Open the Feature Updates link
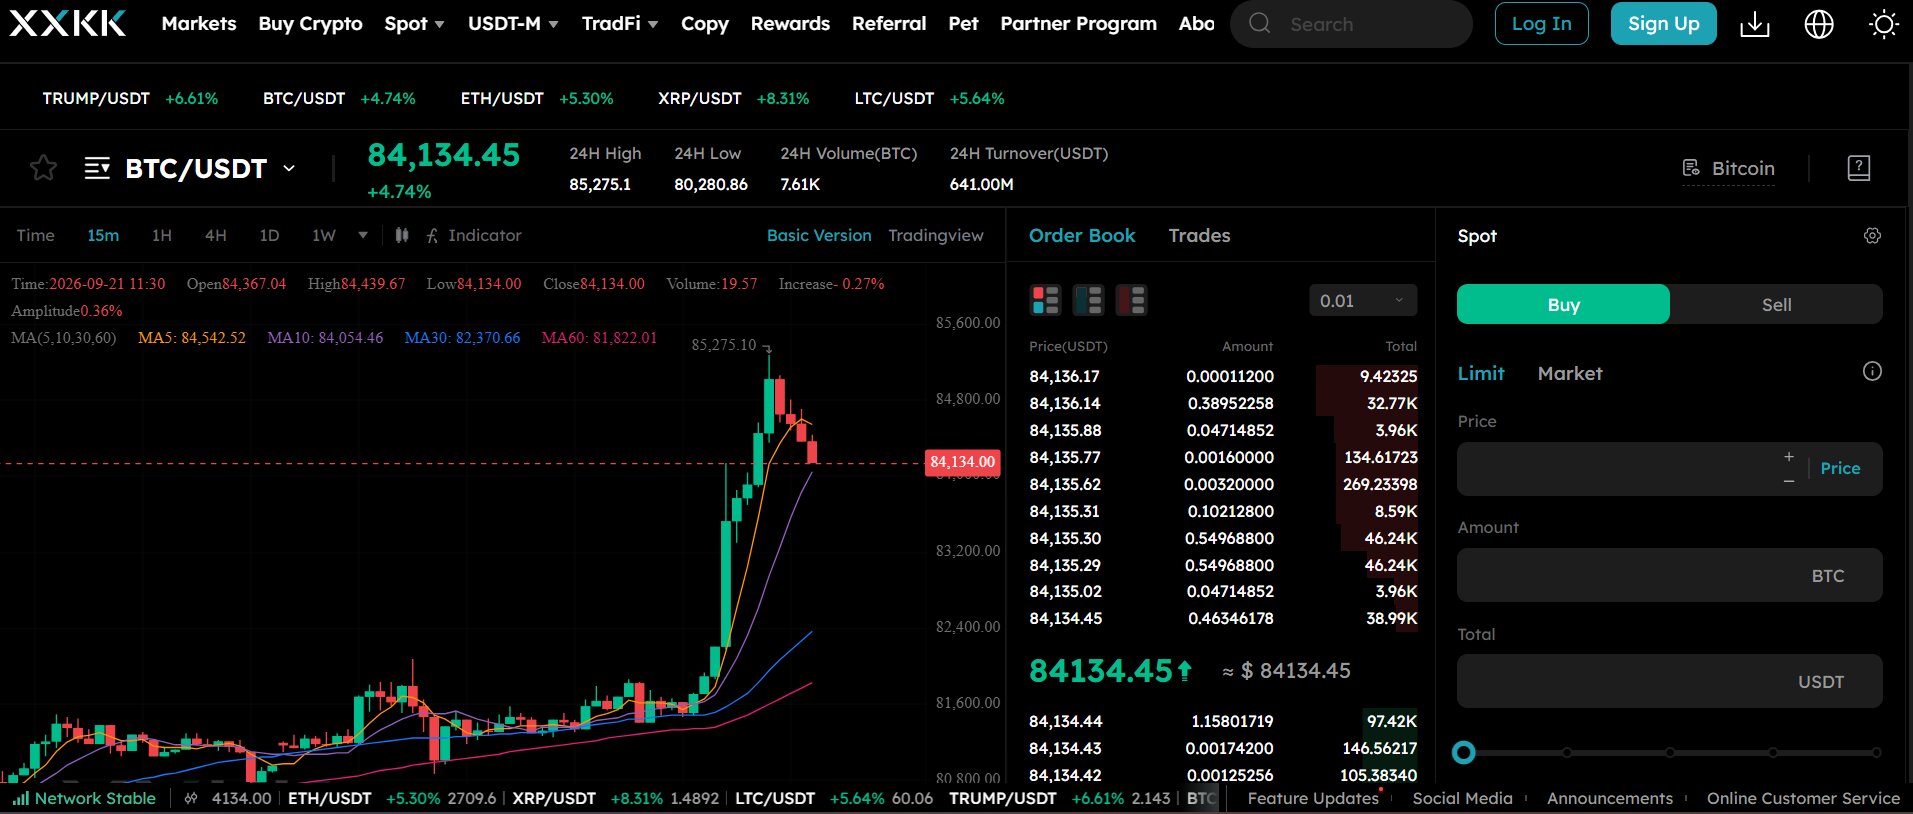The height and width of the screenshot is (814, 1913). pyautogui.click(x=1313, y=798)
